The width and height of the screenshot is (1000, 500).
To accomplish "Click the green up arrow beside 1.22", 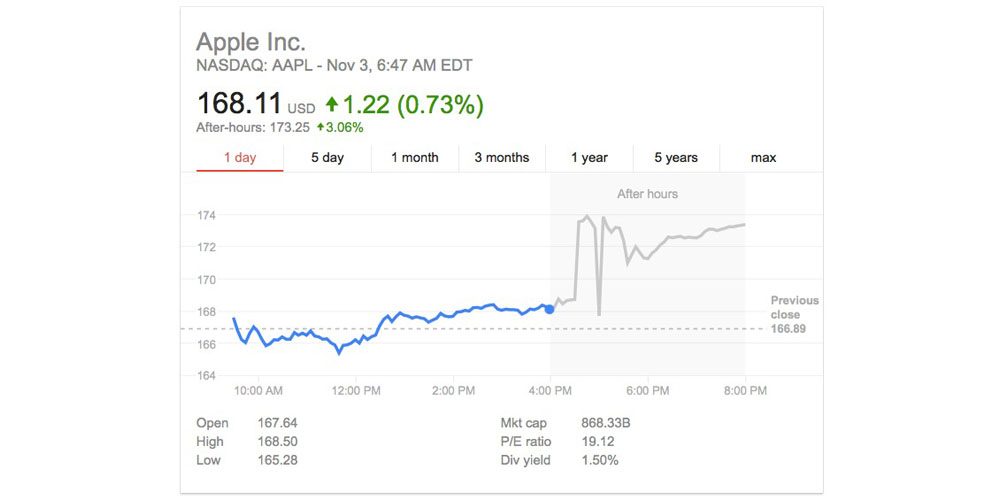I will (332, 104).
